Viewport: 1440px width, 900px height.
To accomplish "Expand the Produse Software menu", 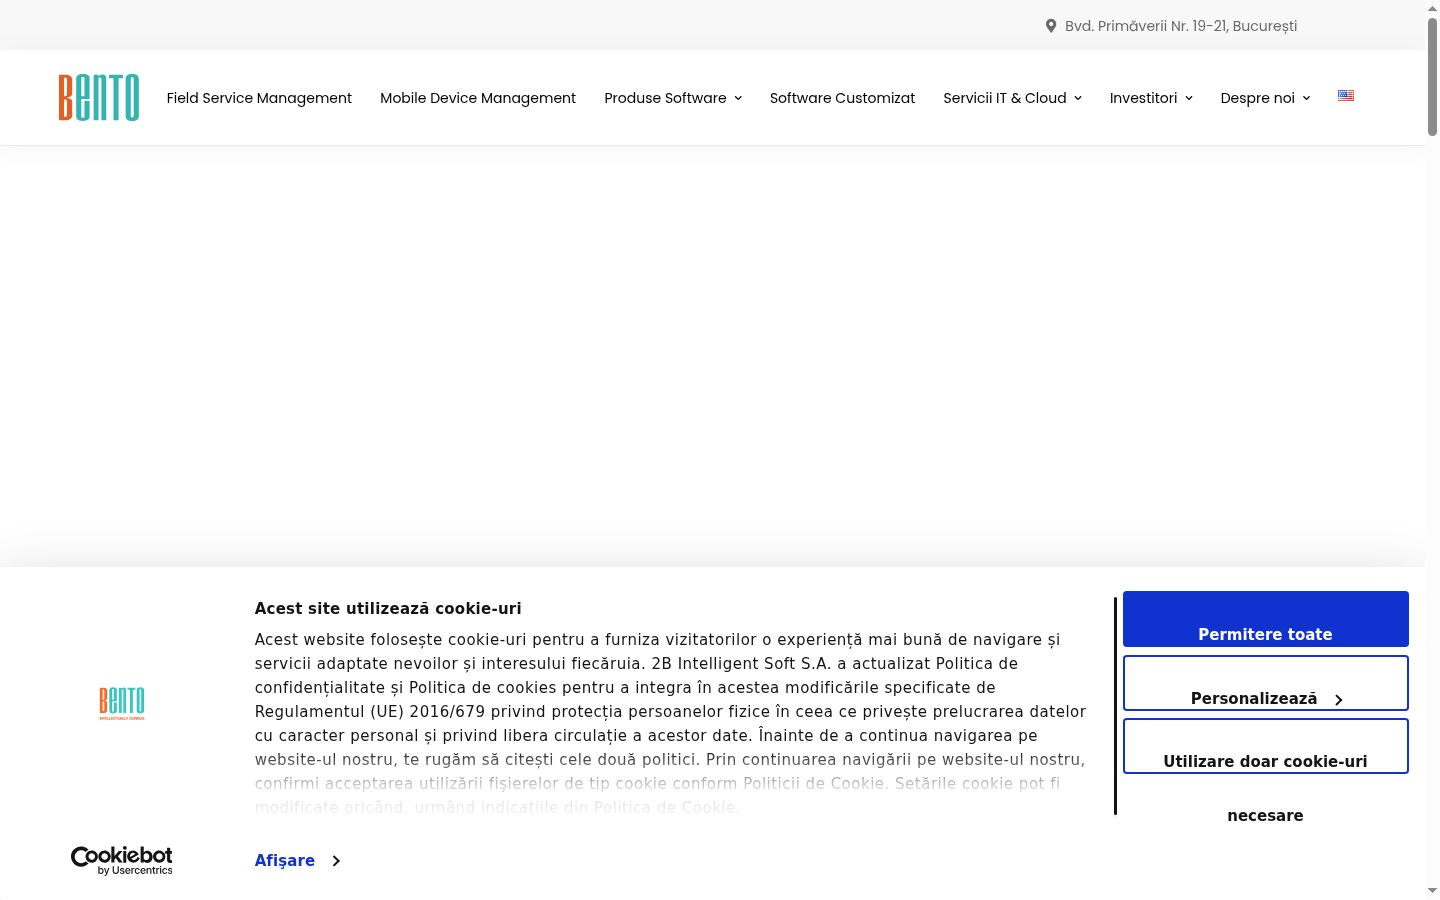I will tap(673, 98).
